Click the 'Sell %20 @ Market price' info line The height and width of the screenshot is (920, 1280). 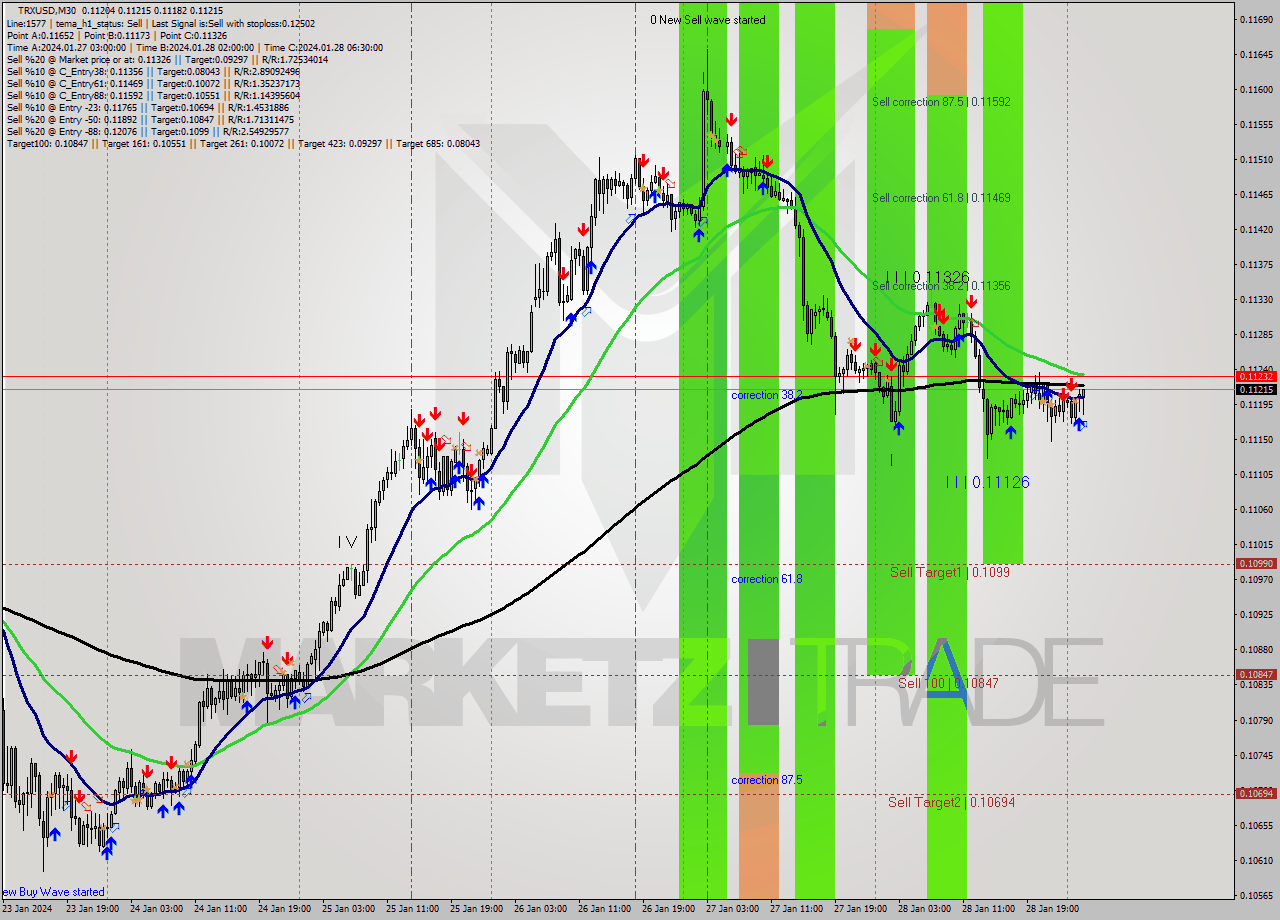(x=167, y=59)
